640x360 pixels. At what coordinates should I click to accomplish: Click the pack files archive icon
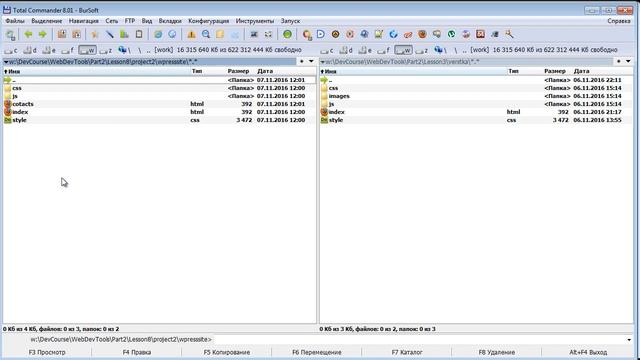pos(62,34)
